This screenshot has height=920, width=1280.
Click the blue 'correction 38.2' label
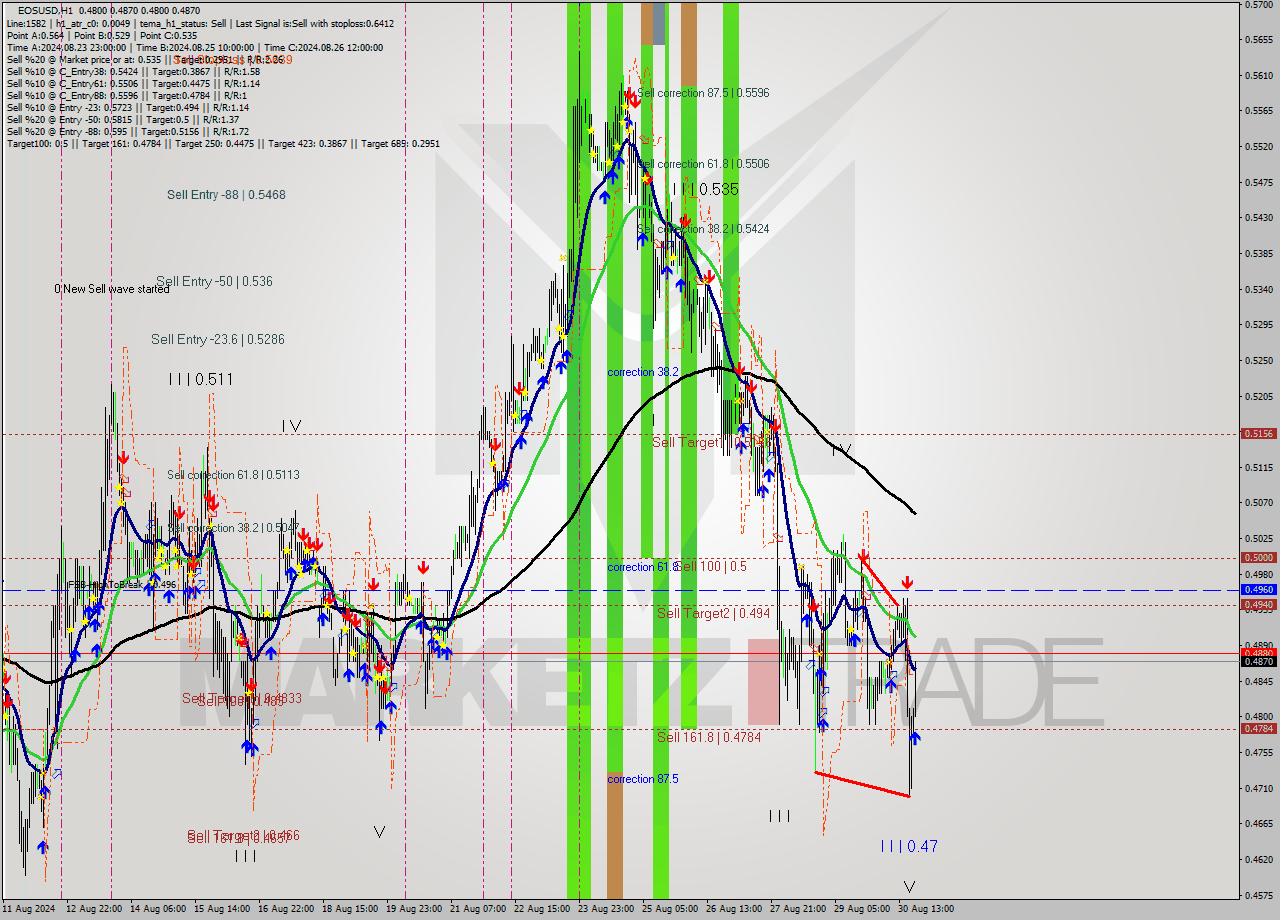point(643,372)
